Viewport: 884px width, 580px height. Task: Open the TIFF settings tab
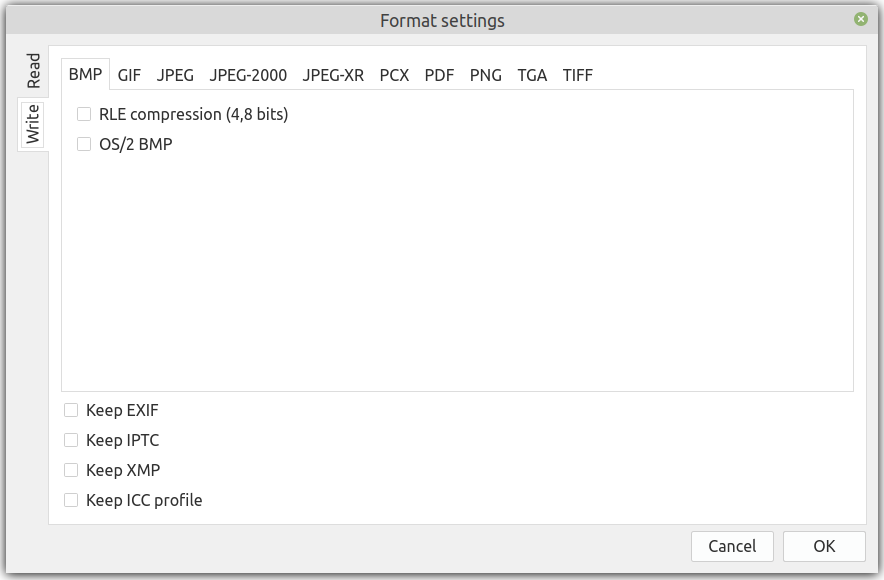click(577, 75)
